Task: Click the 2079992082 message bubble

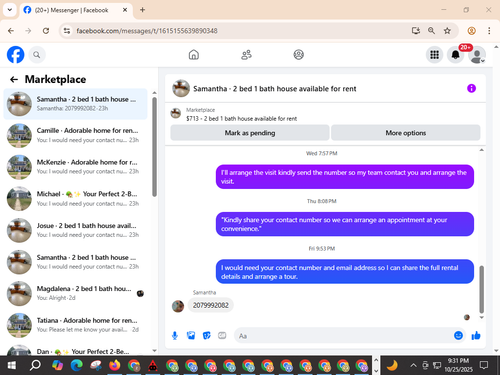Action: (211, 305)
